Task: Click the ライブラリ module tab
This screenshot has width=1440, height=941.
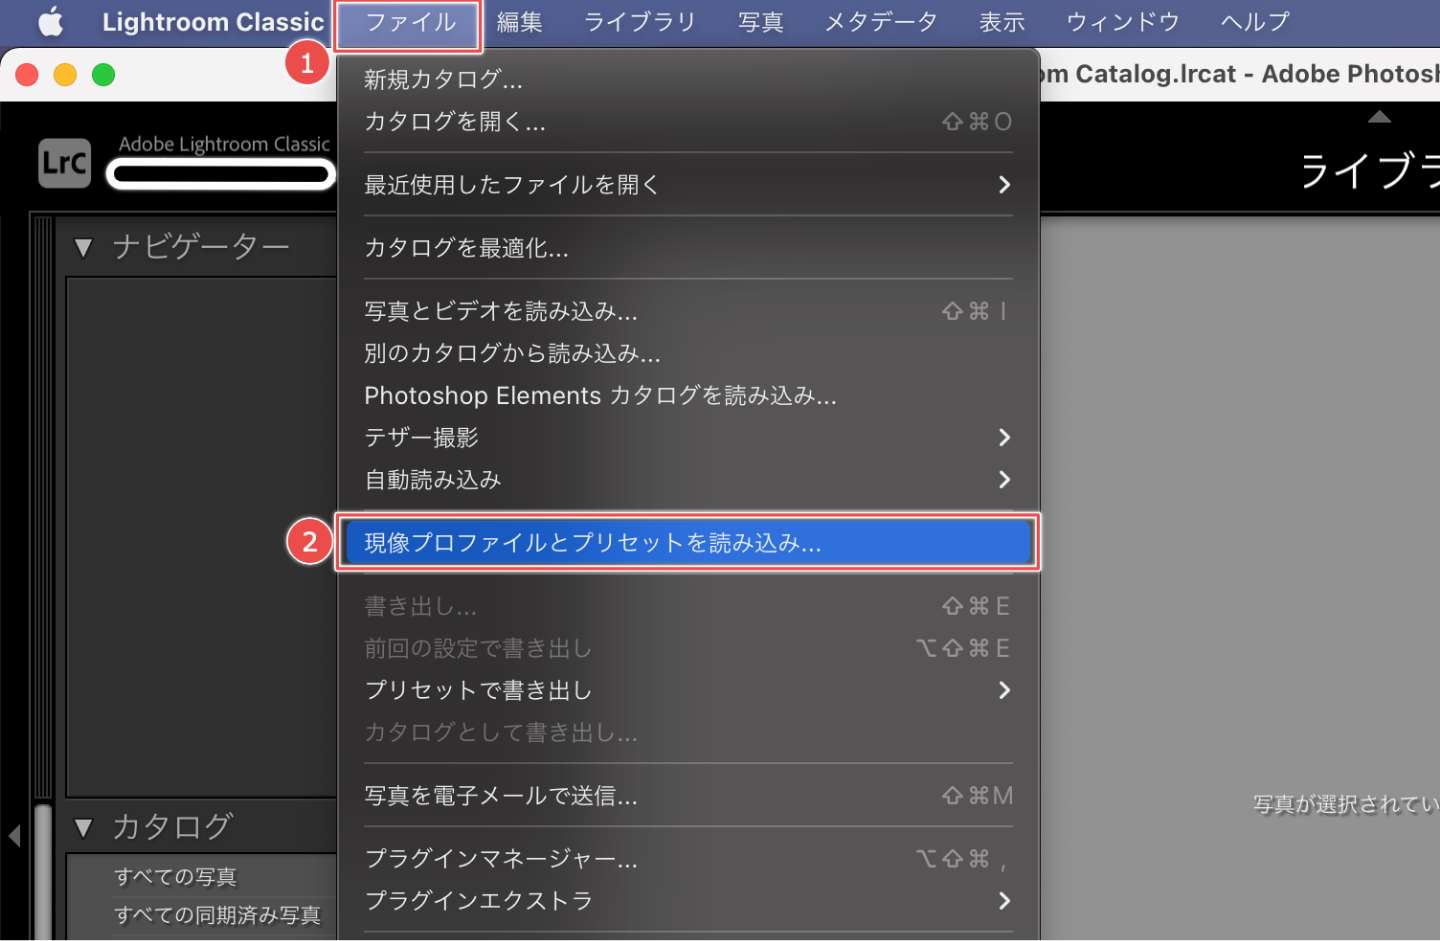Action: pyautogui.click(x=1370, y=171)
